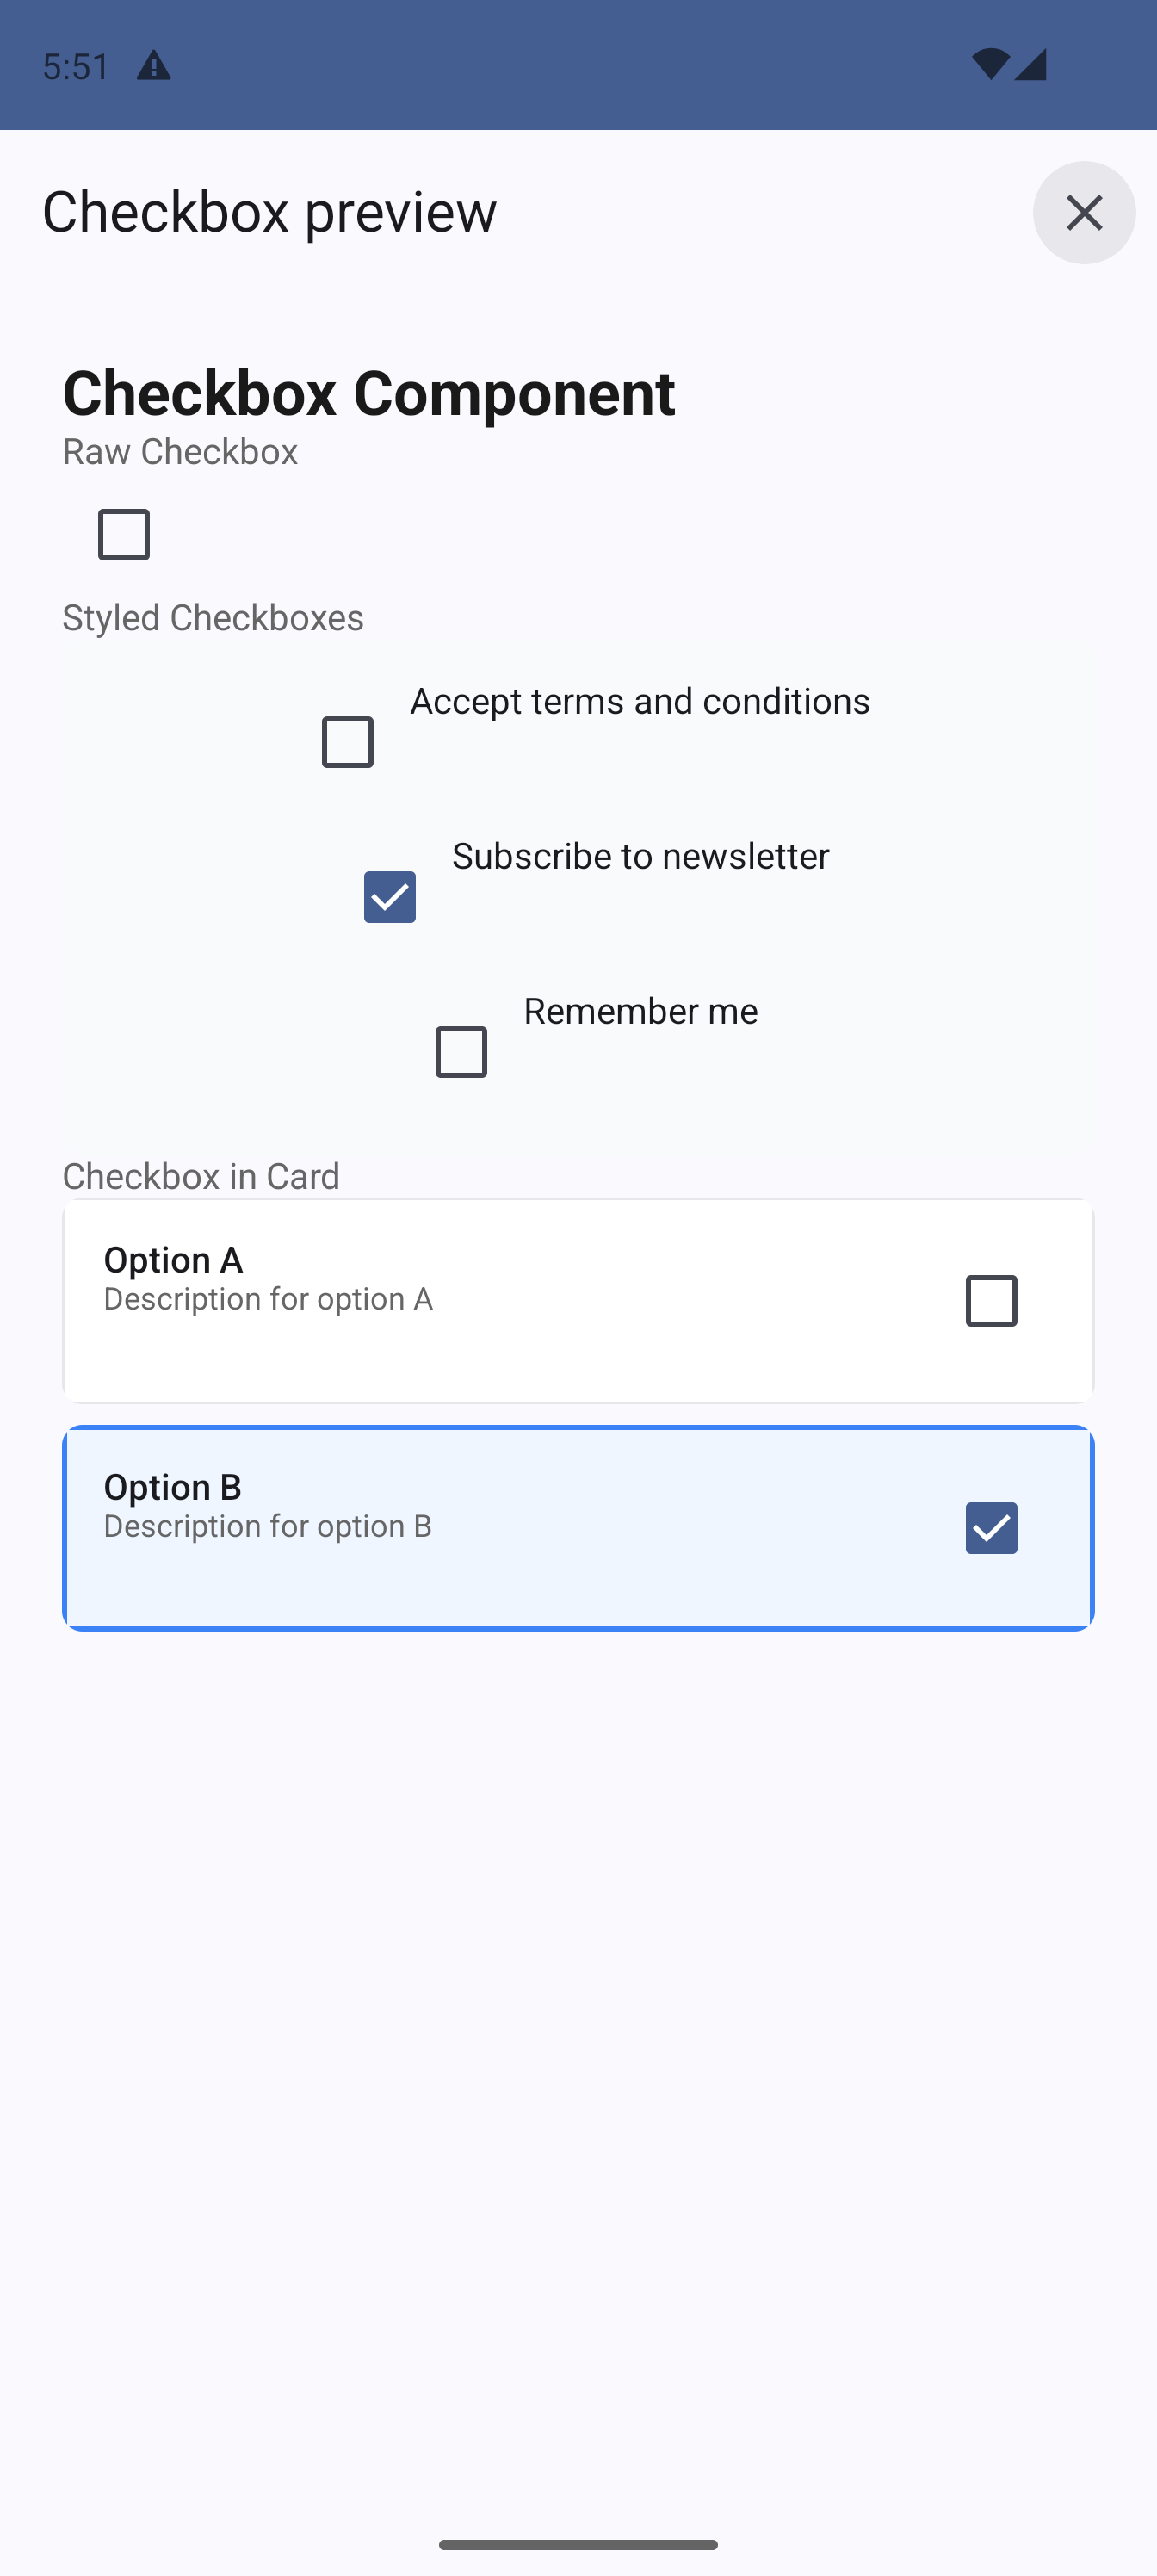This screenshot has height=2576, width=1157.
Task: Tap Description for option A text
Action: pos(268,1299)
